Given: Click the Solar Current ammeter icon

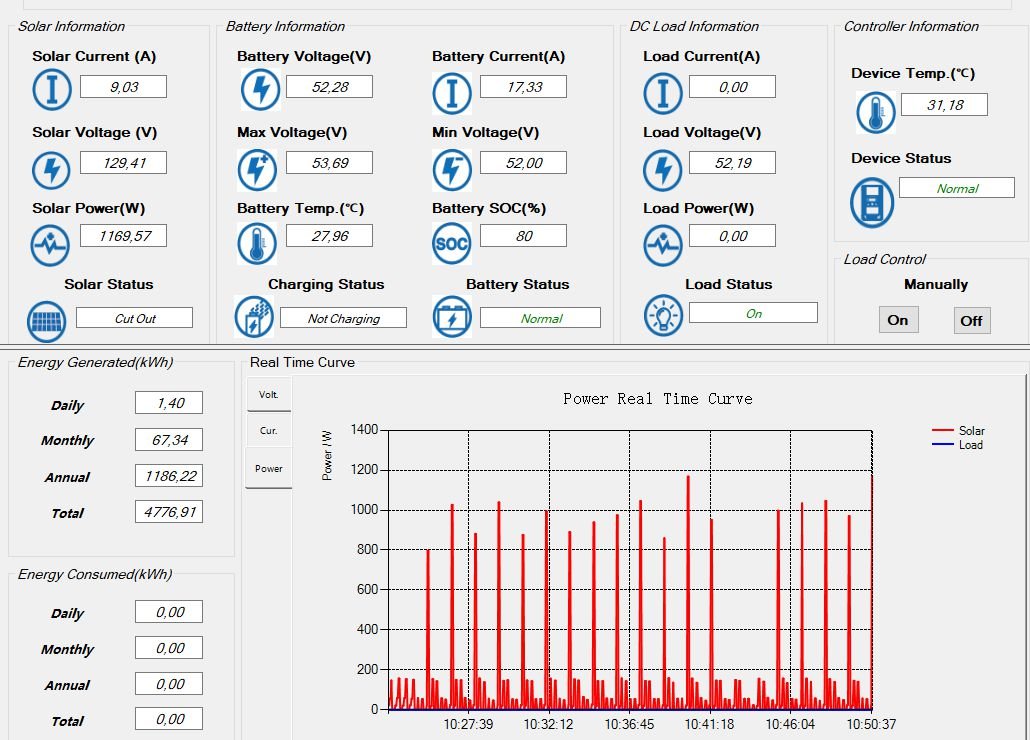Looking at the screenshot, I should [52, 90].
